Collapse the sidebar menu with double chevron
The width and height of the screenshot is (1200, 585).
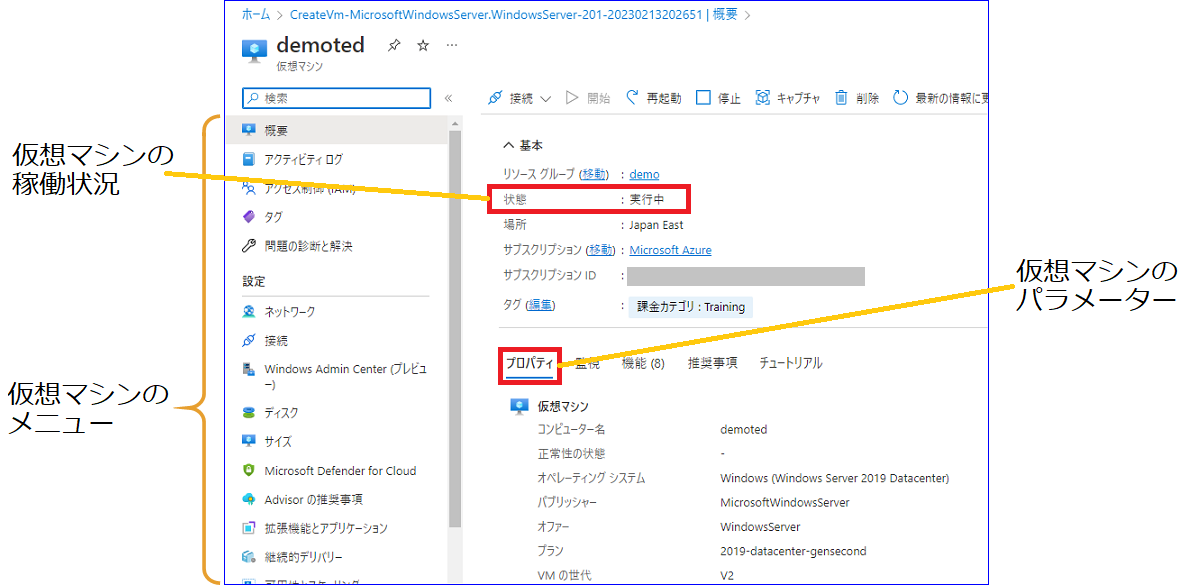point(448,98)
